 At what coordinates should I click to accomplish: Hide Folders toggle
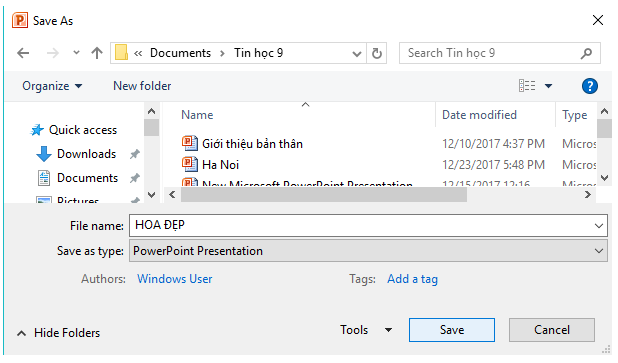58,333
